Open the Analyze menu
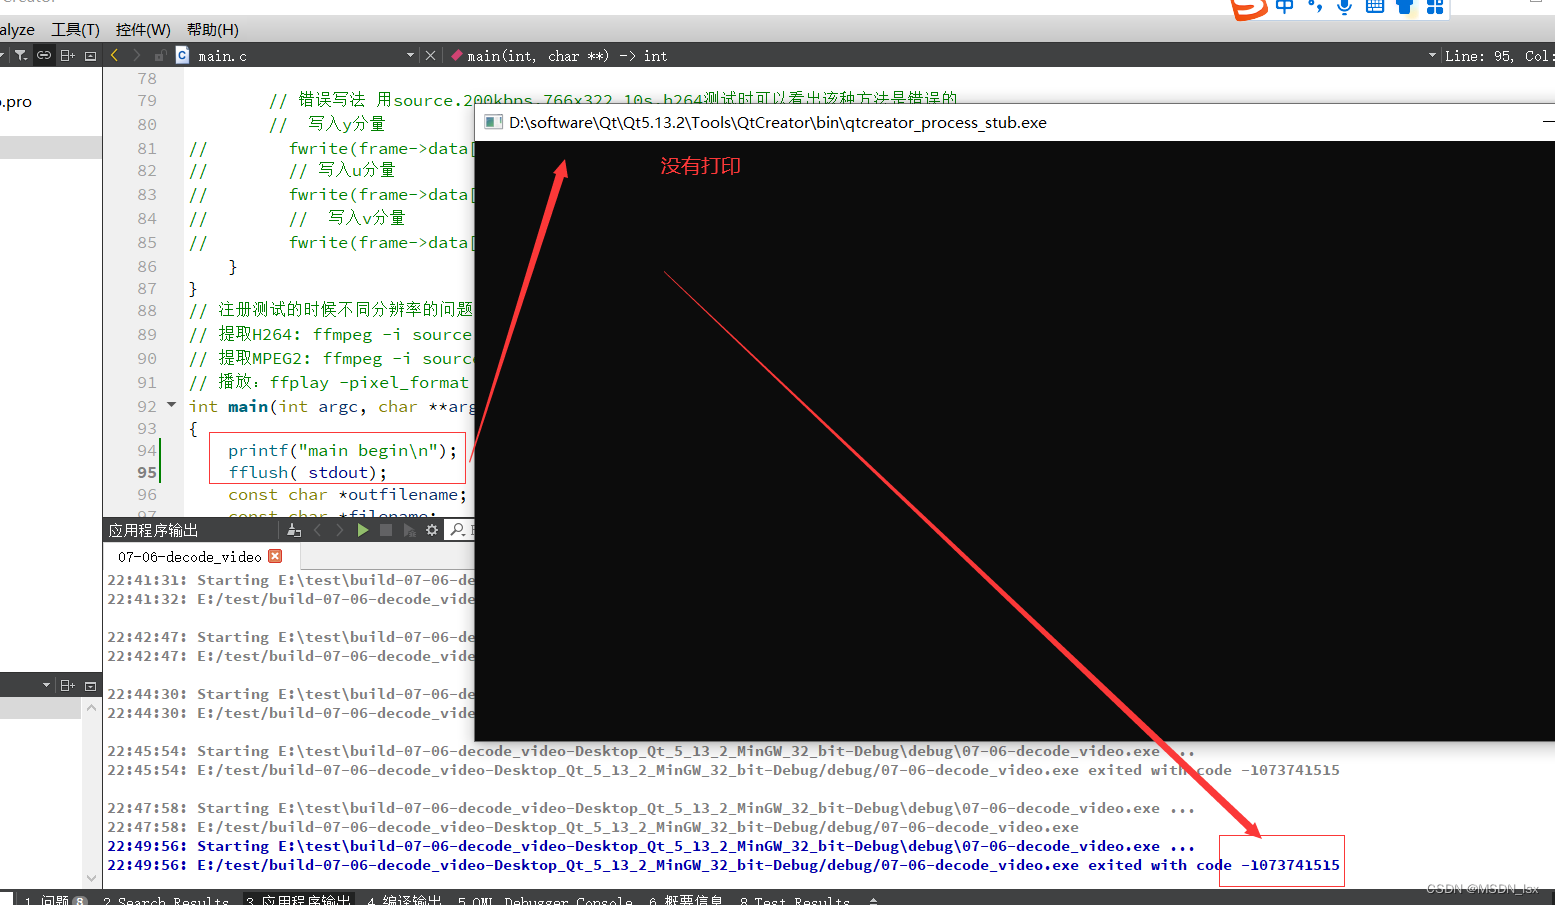 pyautogui.click(x=17, y=29)
